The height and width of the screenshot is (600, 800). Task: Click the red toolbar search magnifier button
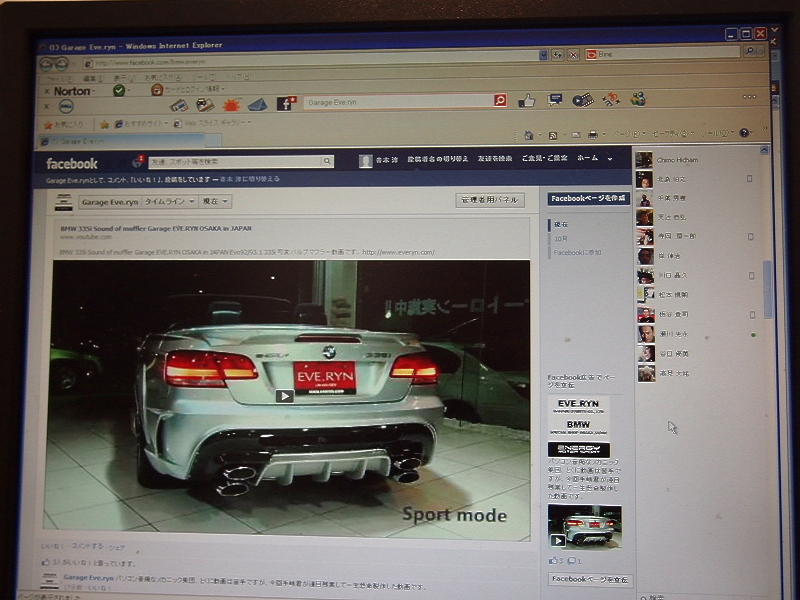click(x=500, y=101)
